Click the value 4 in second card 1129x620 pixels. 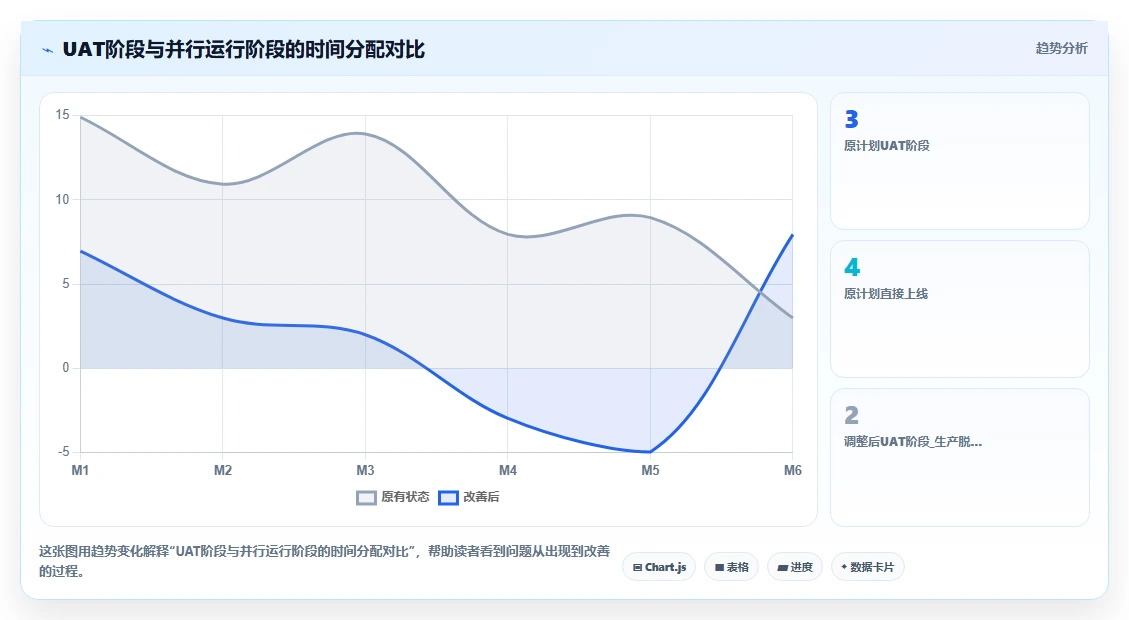[852, 267]
